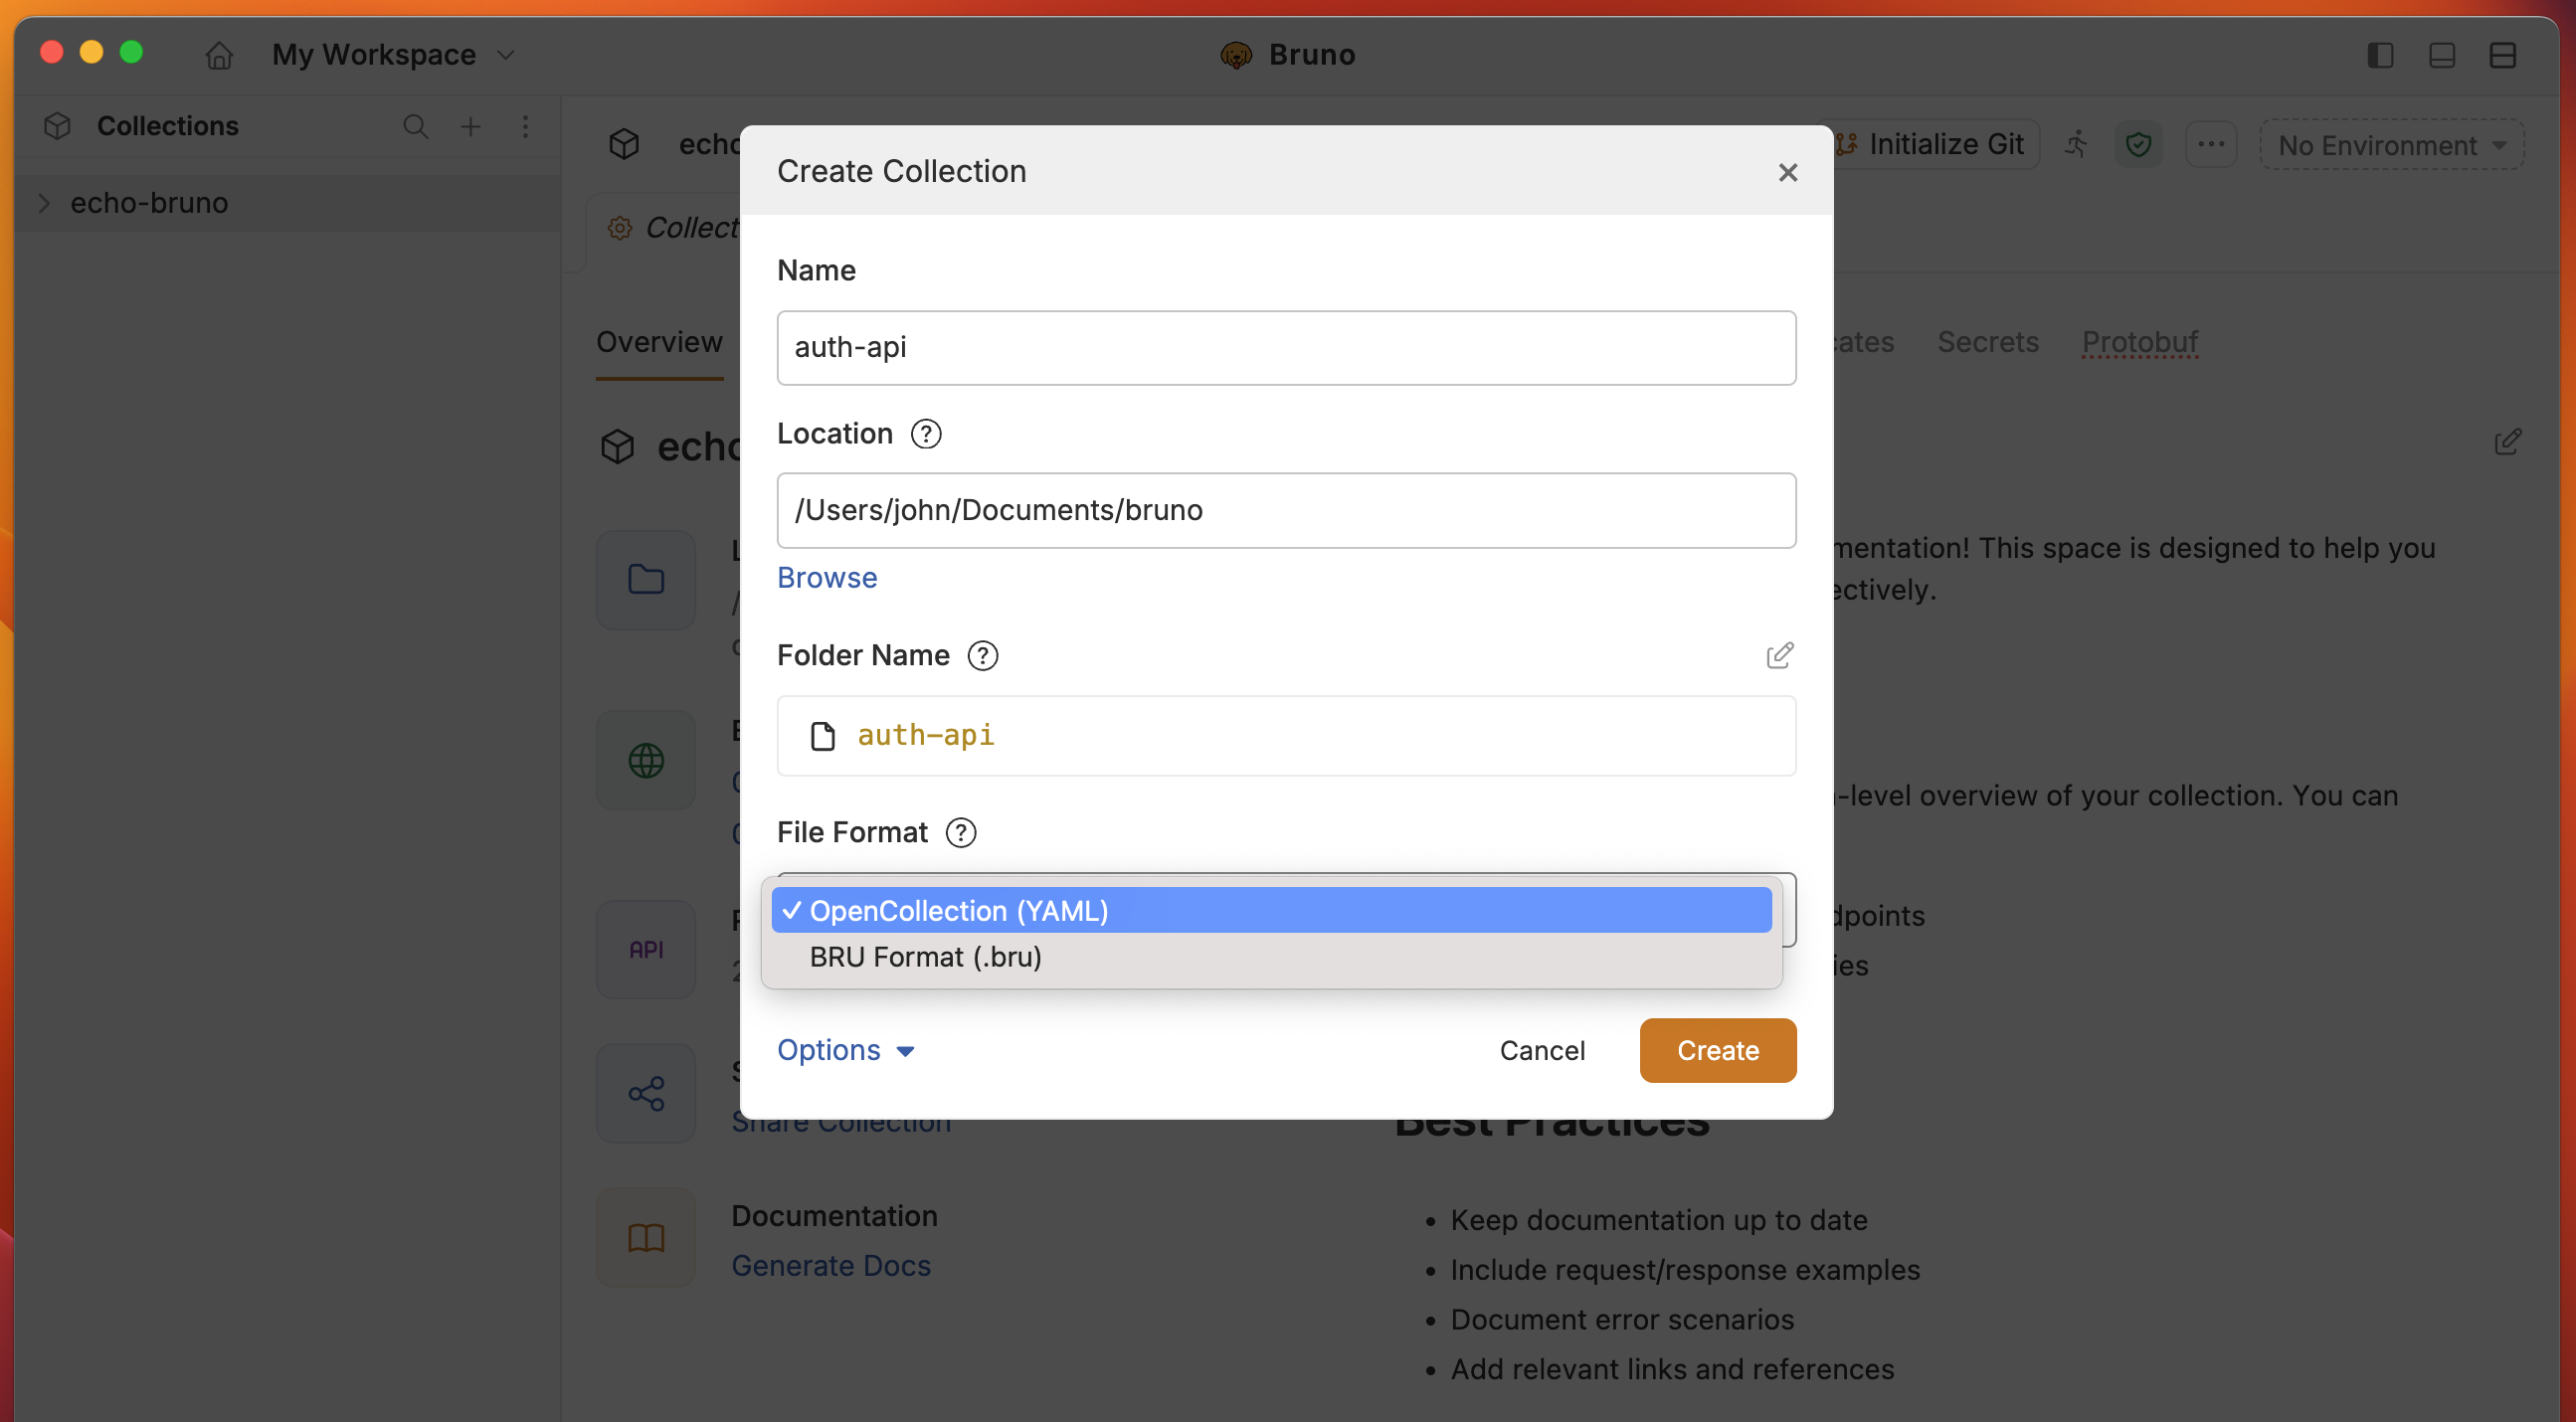The image size is (2576, 1422).
Task: Add a new collection with the plus icon
Action: [x=470, y=126]
